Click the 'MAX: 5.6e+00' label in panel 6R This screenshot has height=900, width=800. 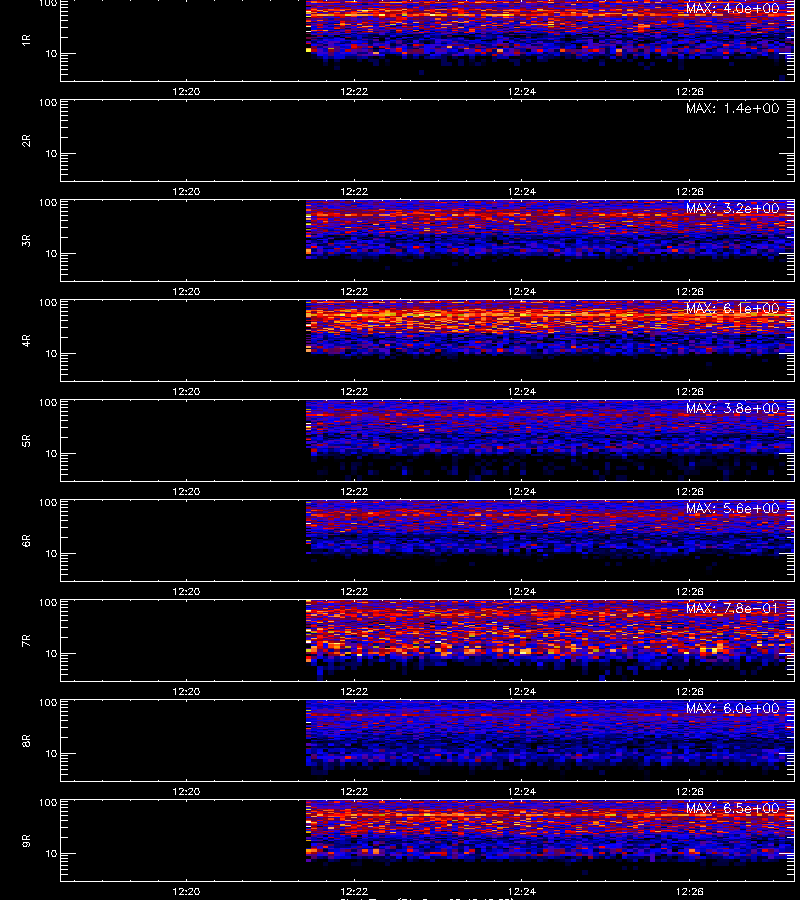tap(732, 509)
